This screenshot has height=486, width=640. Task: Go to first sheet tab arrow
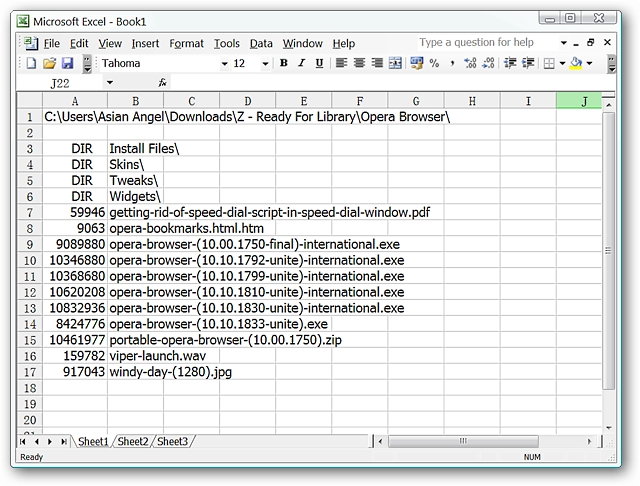pos(23,442)
